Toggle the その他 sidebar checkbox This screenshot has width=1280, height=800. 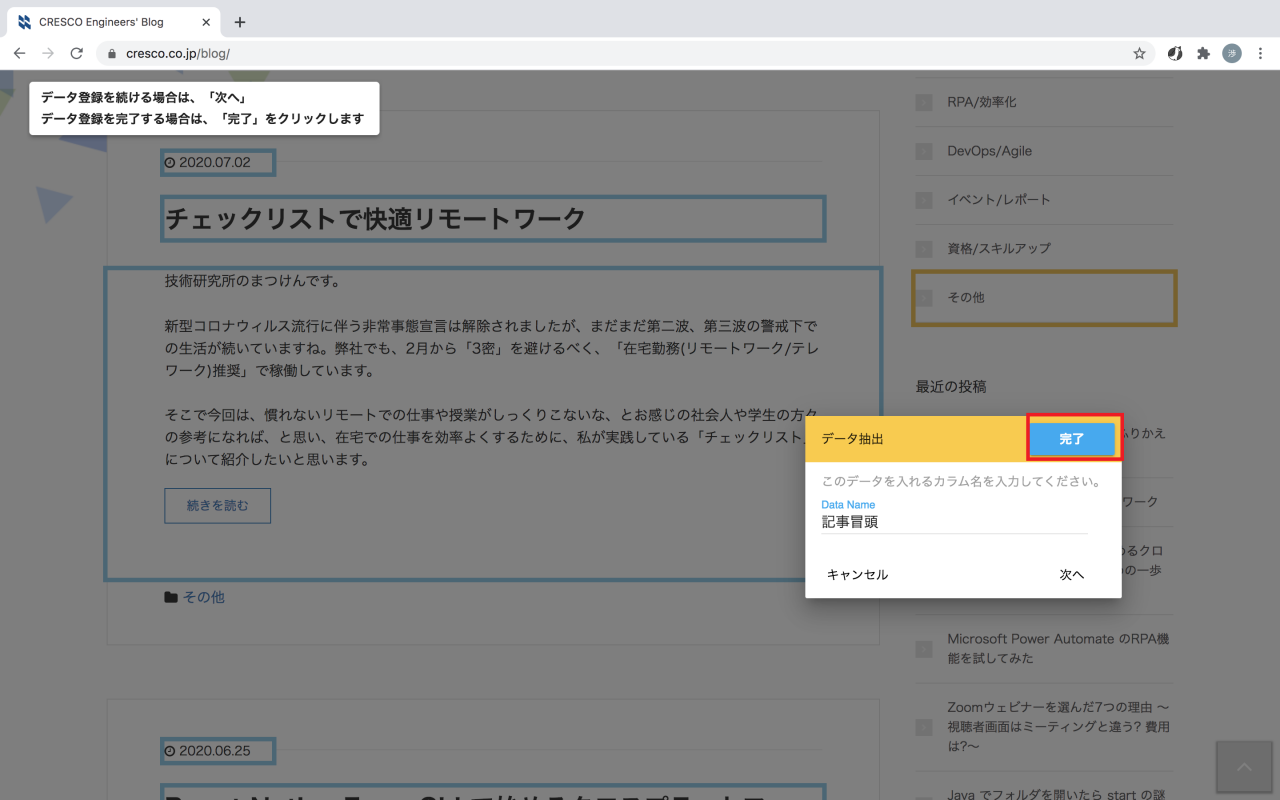click(924, 297)
